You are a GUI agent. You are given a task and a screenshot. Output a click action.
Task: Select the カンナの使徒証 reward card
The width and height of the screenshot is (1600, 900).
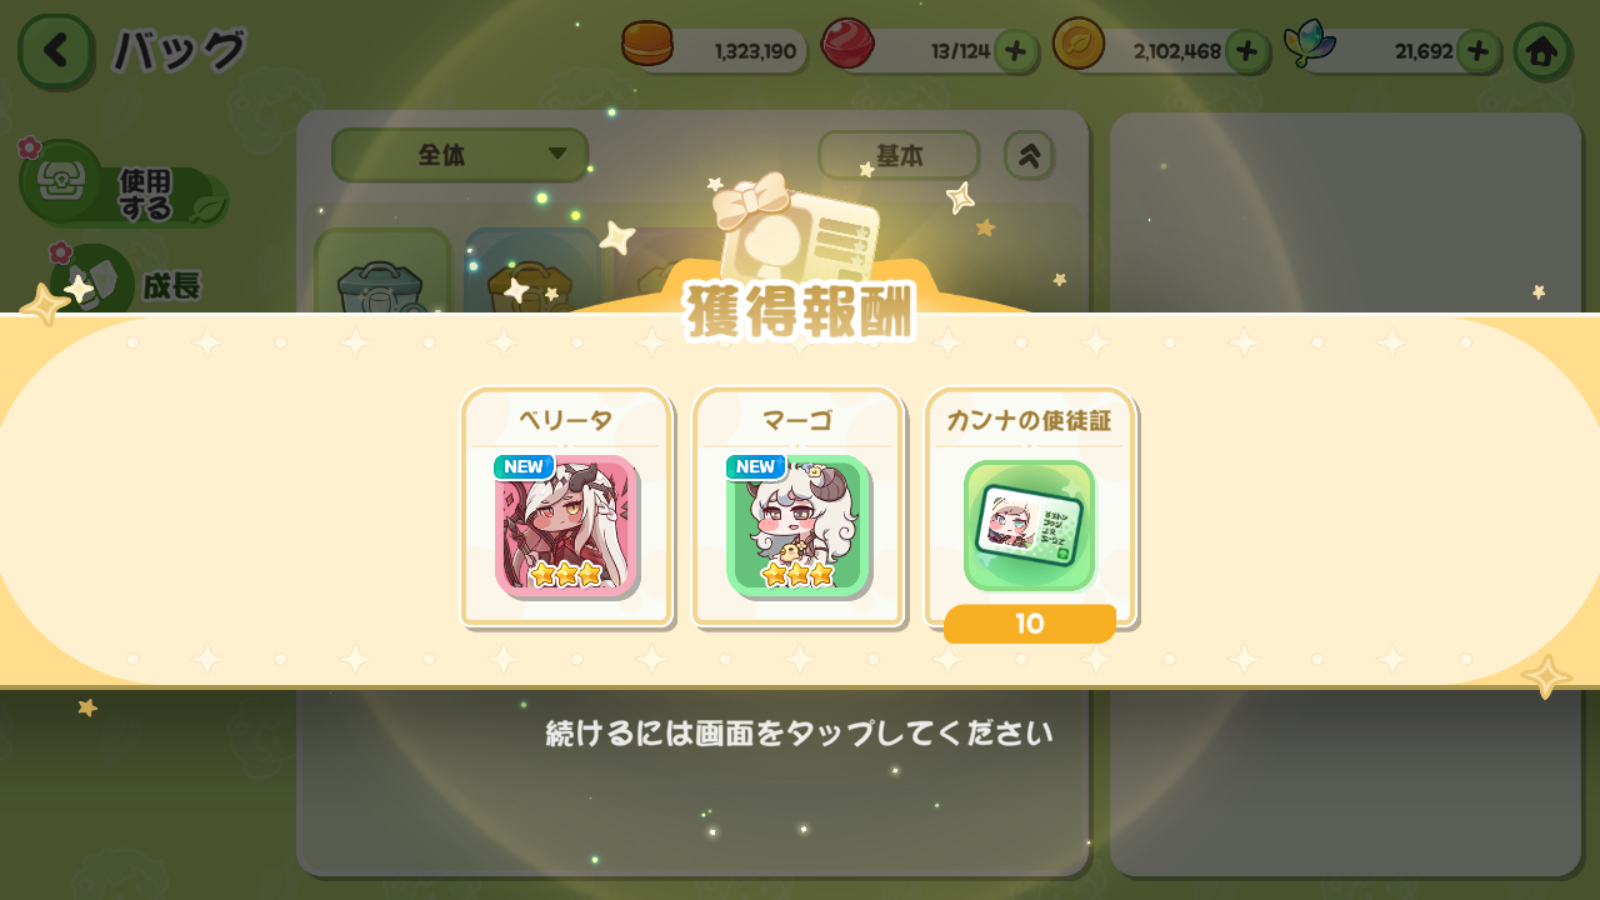click(x=1030, y=507)
